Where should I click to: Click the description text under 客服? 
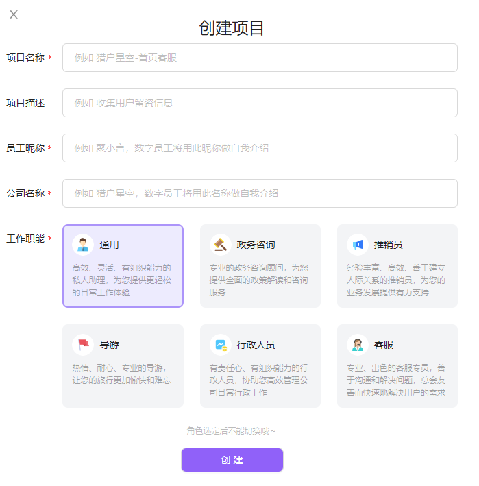[x=396, y=380]
